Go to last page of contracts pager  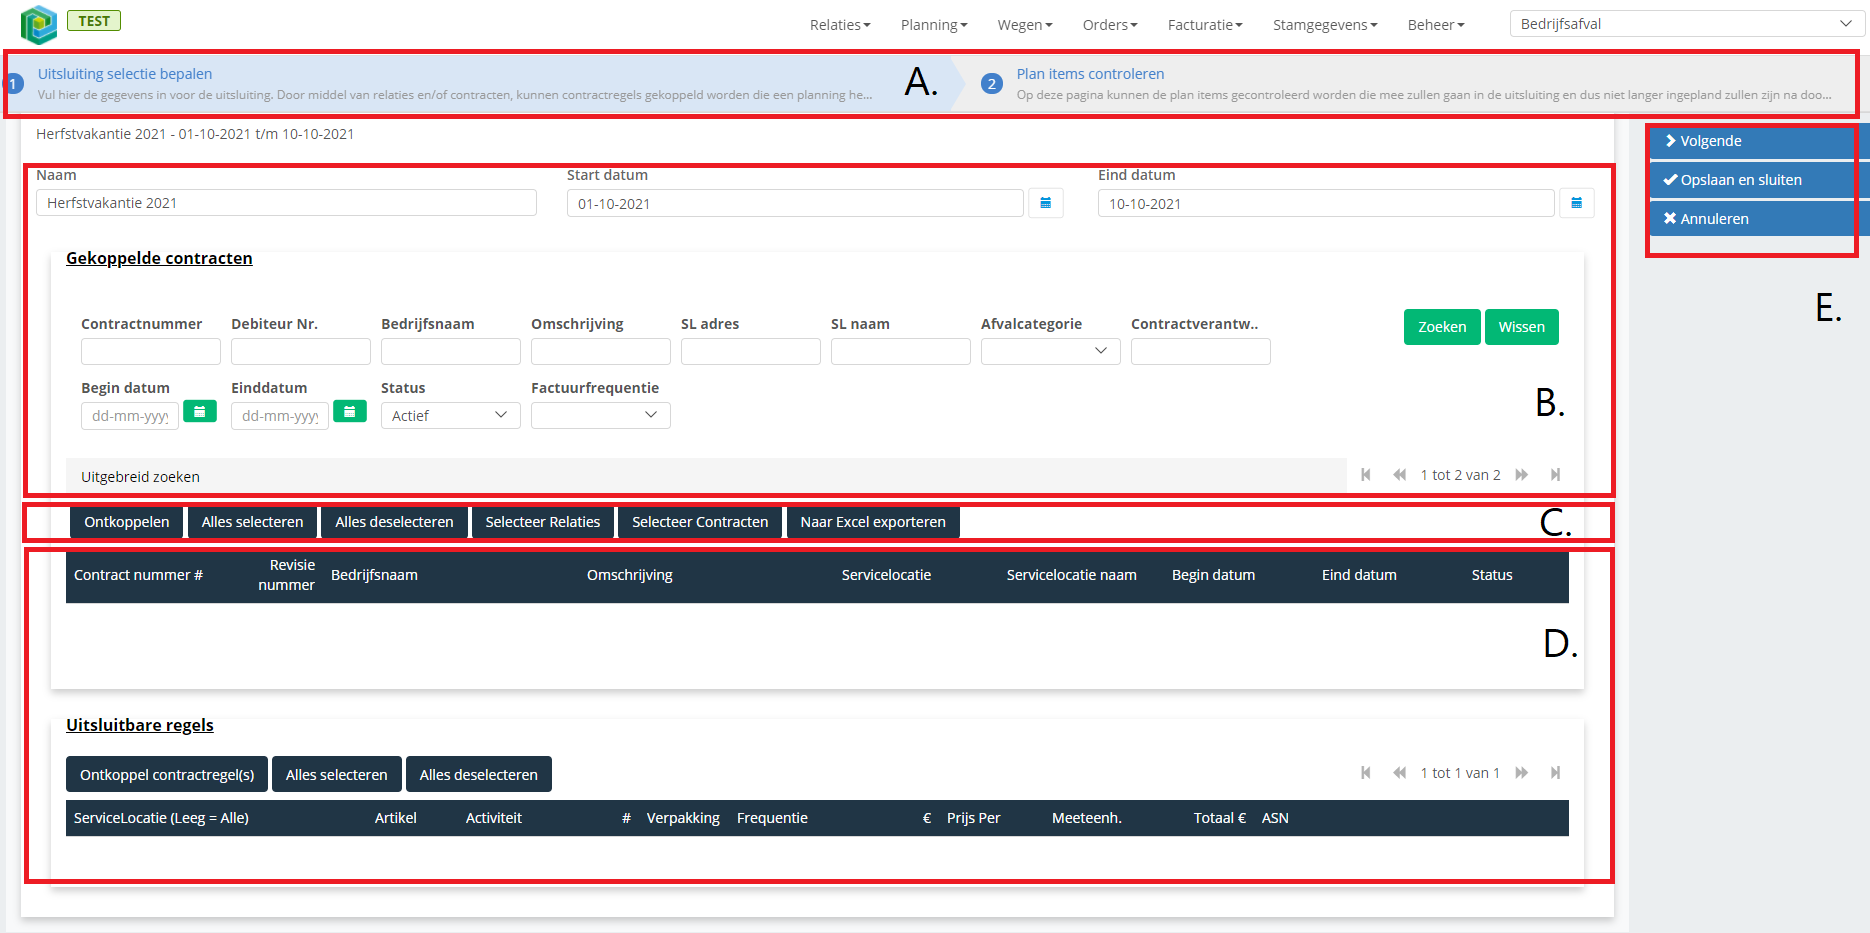[1555, 475]
